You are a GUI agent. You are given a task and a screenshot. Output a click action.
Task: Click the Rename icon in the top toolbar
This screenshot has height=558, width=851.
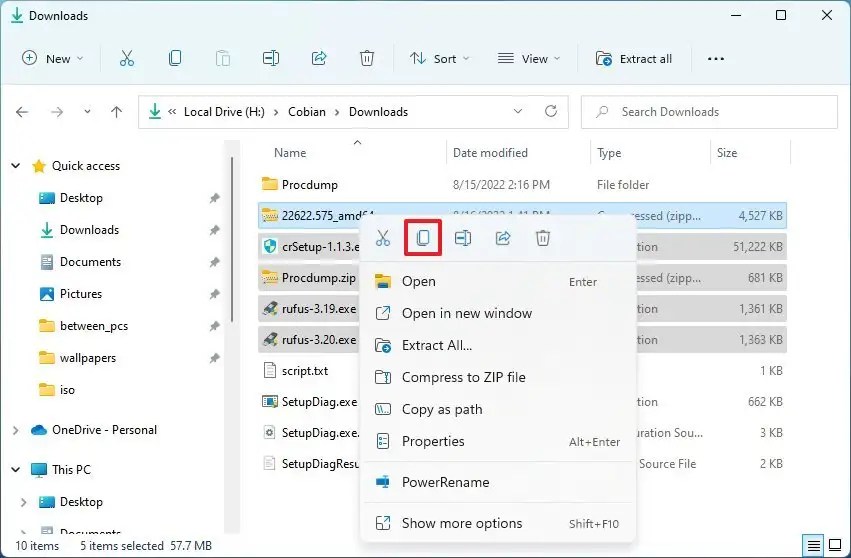click(x=270, y=58)
